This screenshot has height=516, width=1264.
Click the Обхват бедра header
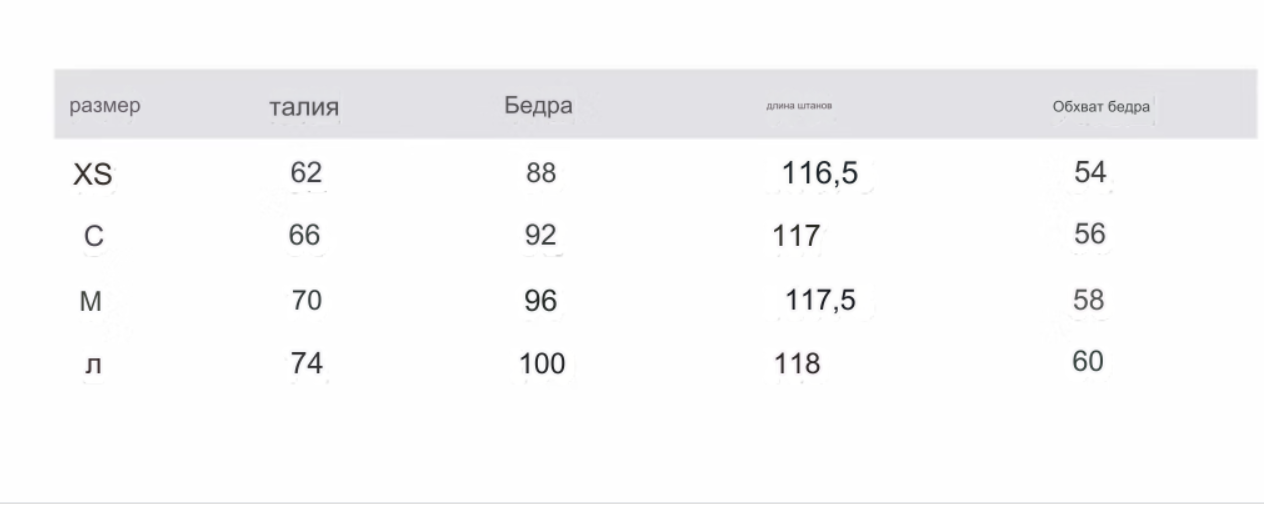(x=1101, y=106)
